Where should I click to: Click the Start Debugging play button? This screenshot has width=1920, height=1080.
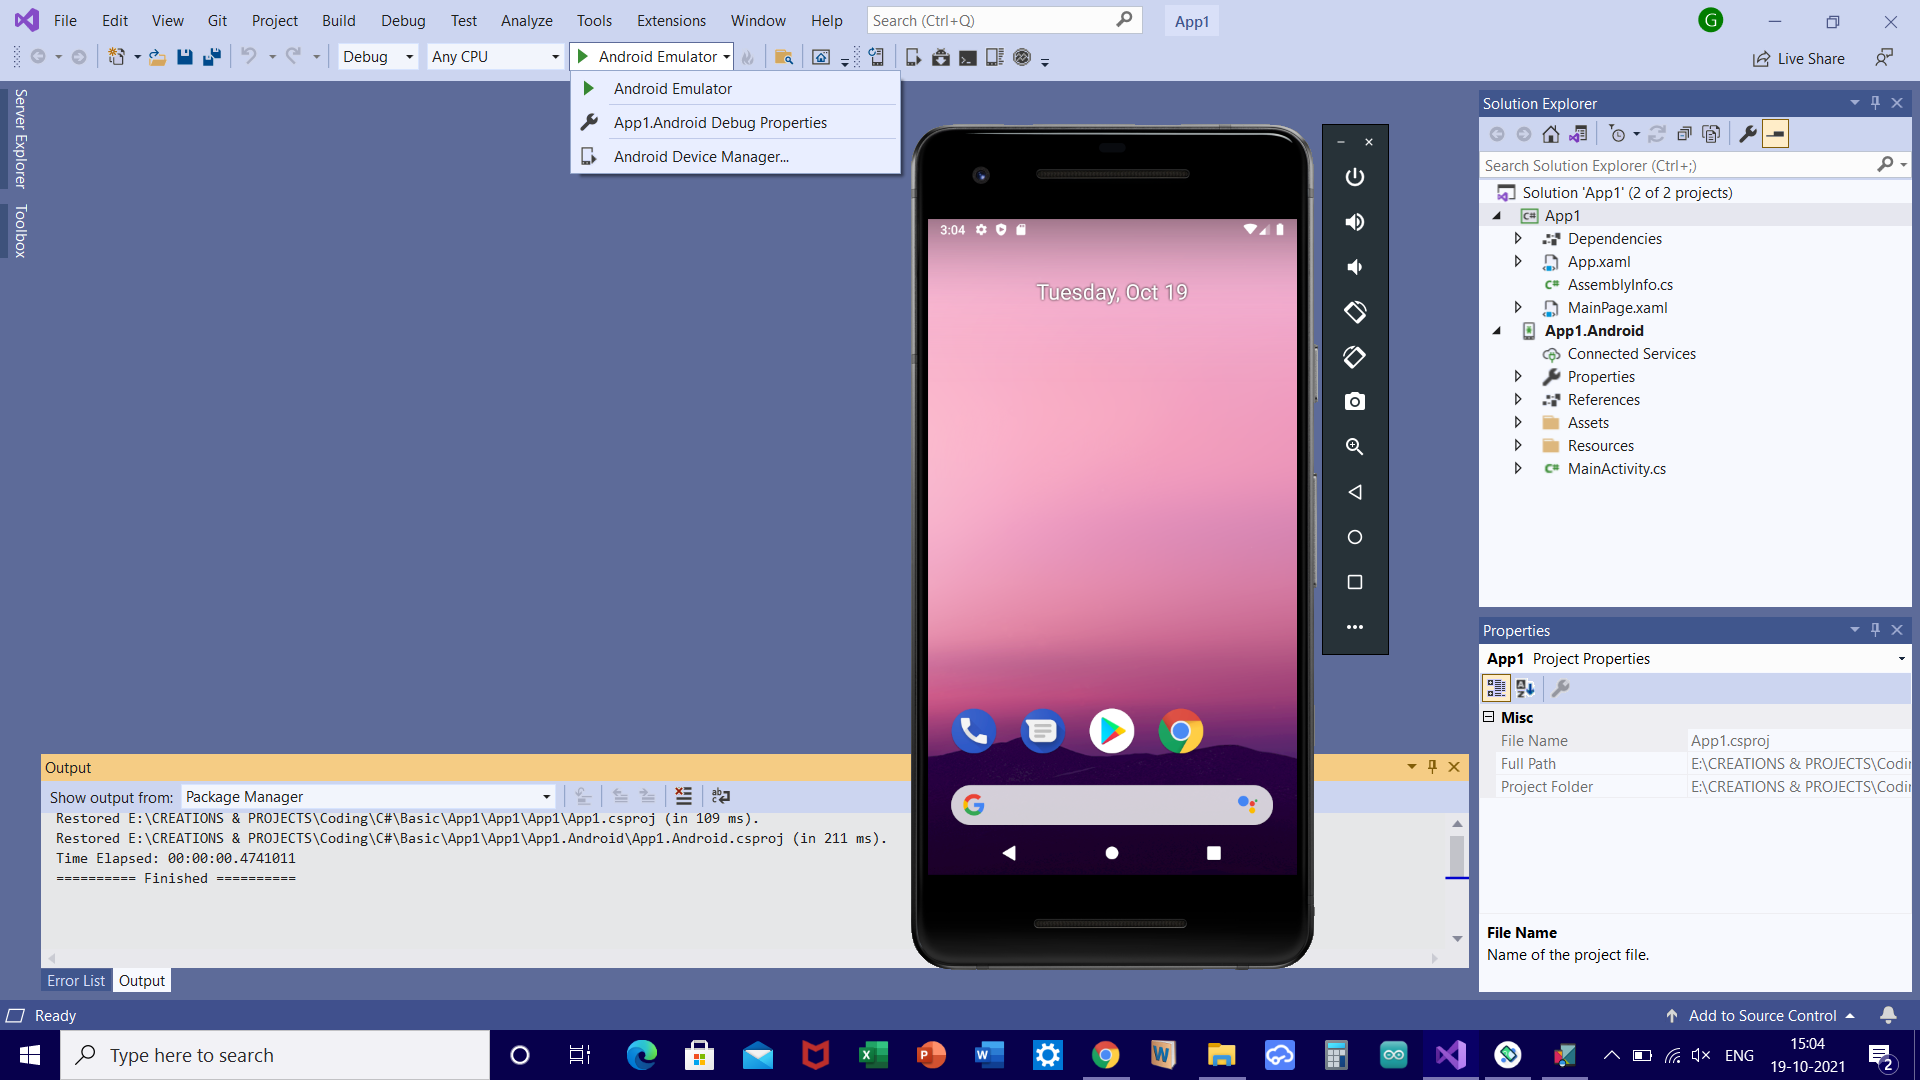(x=584, y=55)
